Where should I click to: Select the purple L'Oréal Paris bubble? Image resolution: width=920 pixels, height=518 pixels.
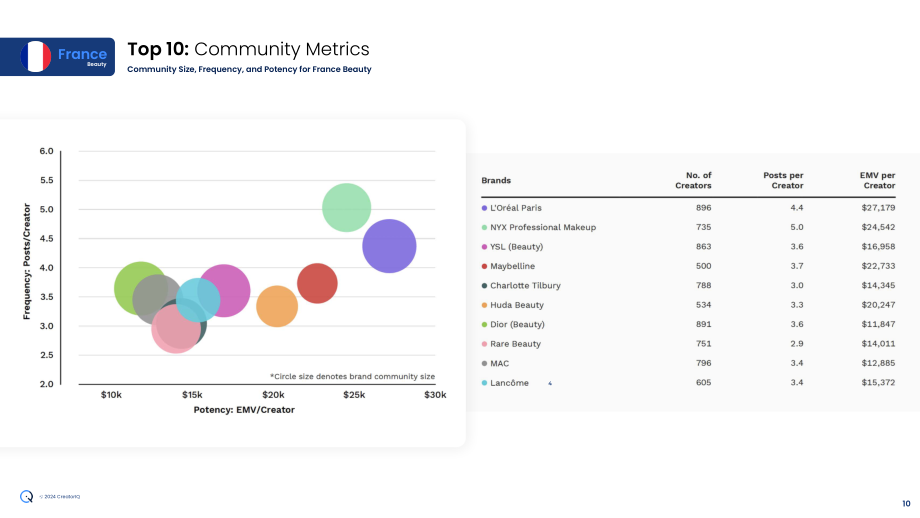[389, 246]
